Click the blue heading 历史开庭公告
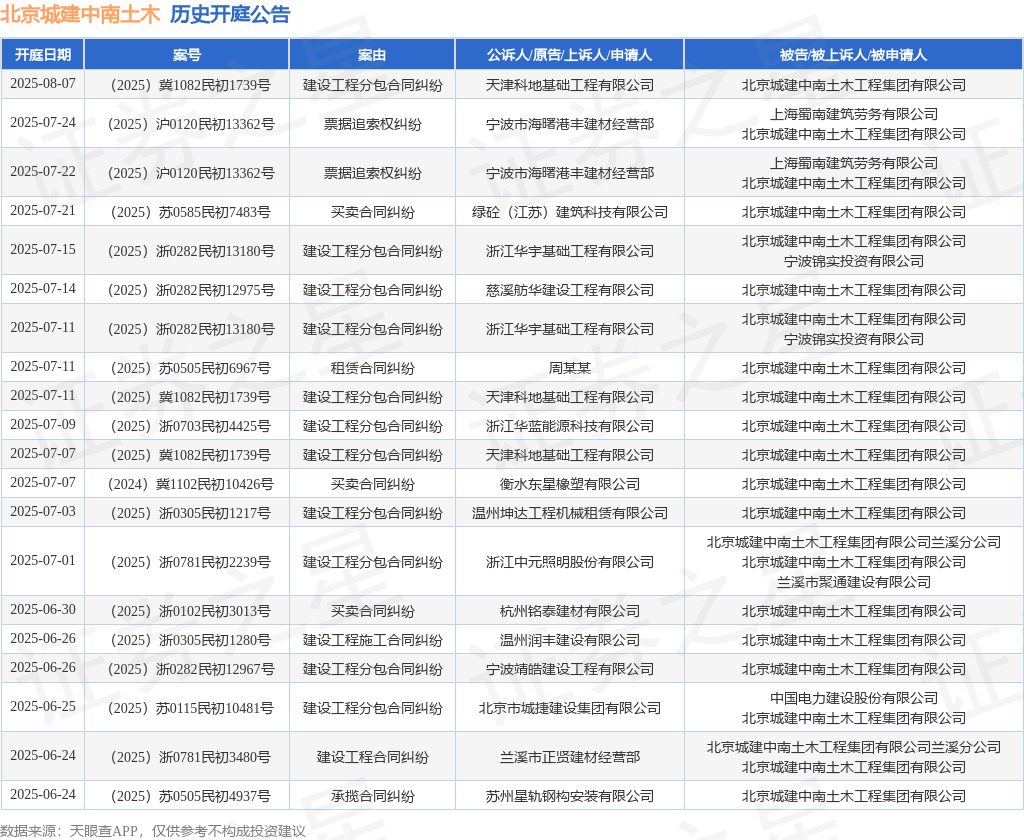Screen dimensions: 1024x840 pyautogui.click(x=230, y=14)
